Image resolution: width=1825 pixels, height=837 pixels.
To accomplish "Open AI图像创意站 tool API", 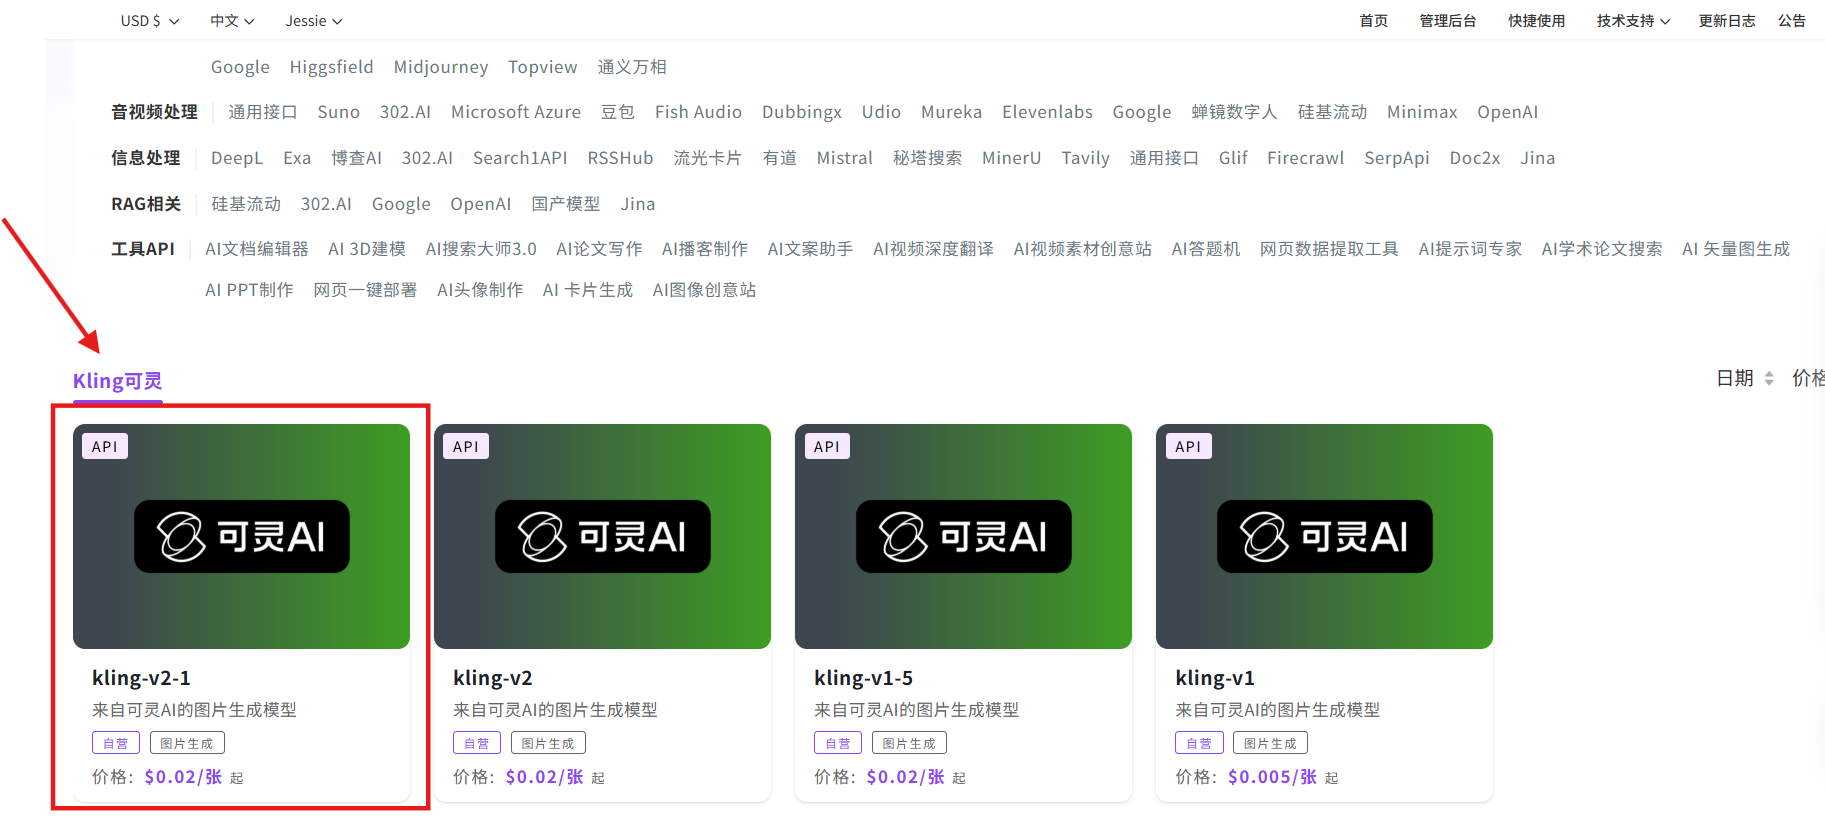I will pyautogui.click(x=704, y=290).
